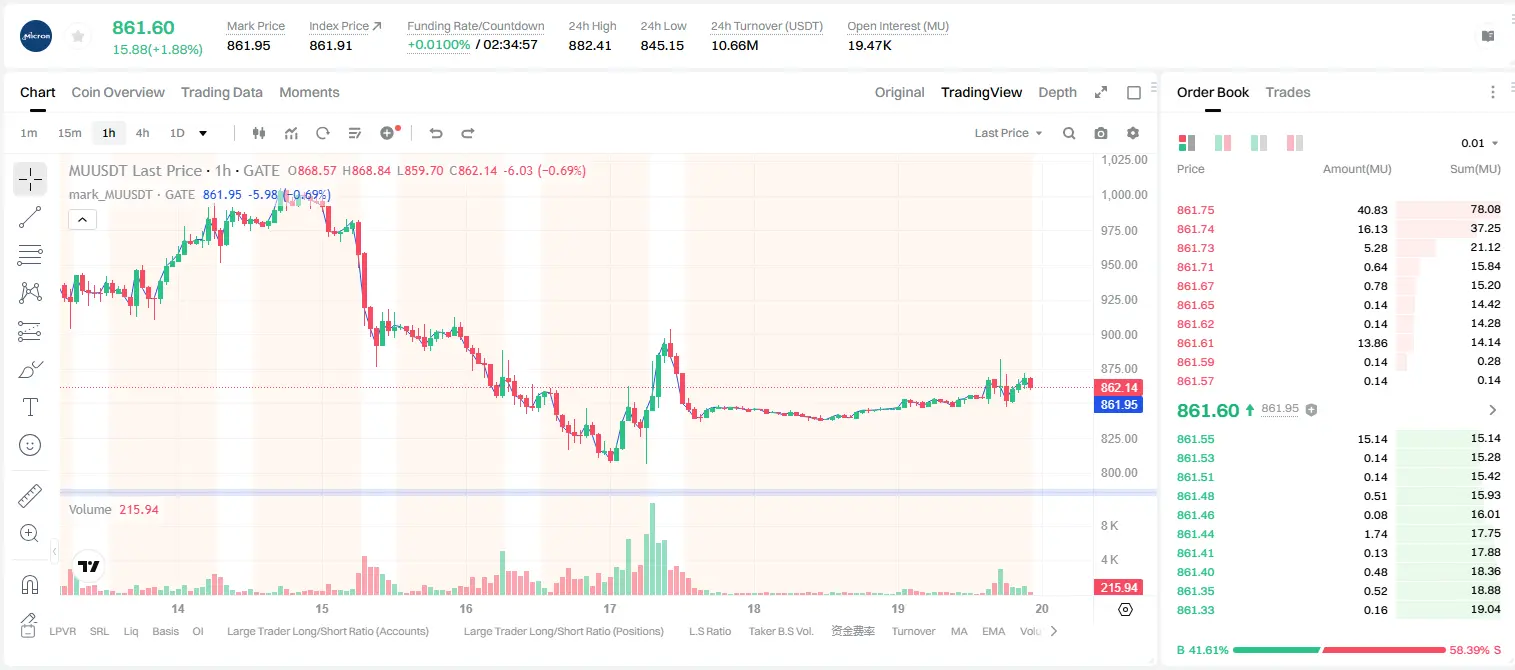Show more indicators at the bottom bar's right
This screenshot has height=670, width=1515.
click(1053, 631)
